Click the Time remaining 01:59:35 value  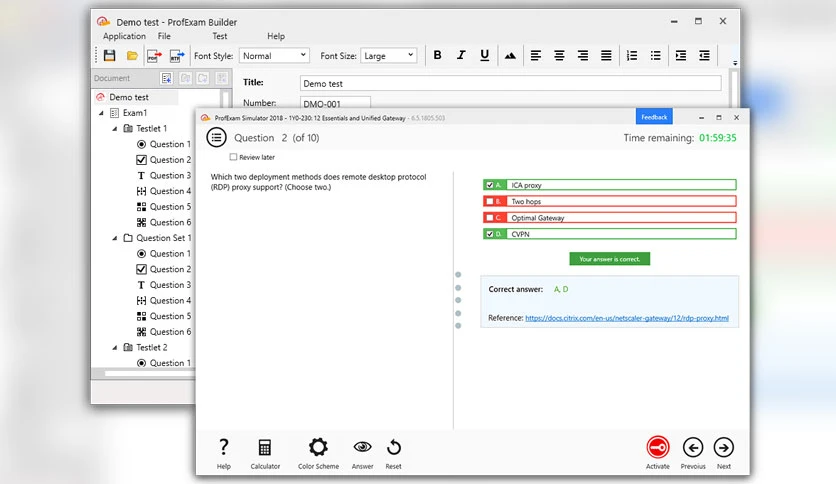point(718,138)
